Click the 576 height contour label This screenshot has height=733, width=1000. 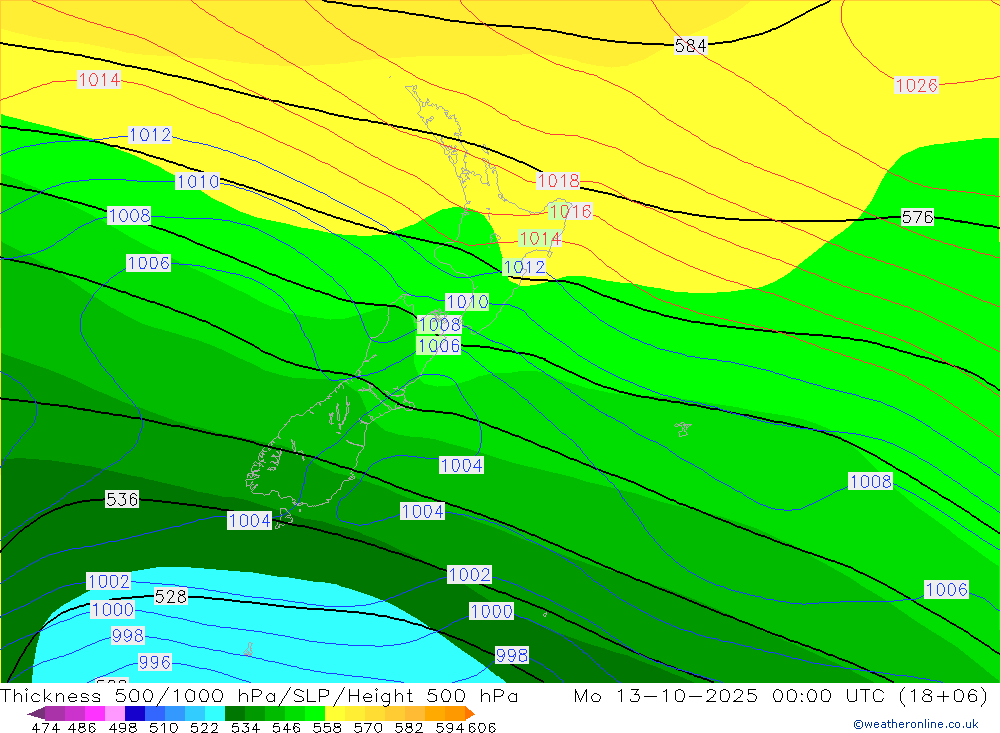[917, 217]
